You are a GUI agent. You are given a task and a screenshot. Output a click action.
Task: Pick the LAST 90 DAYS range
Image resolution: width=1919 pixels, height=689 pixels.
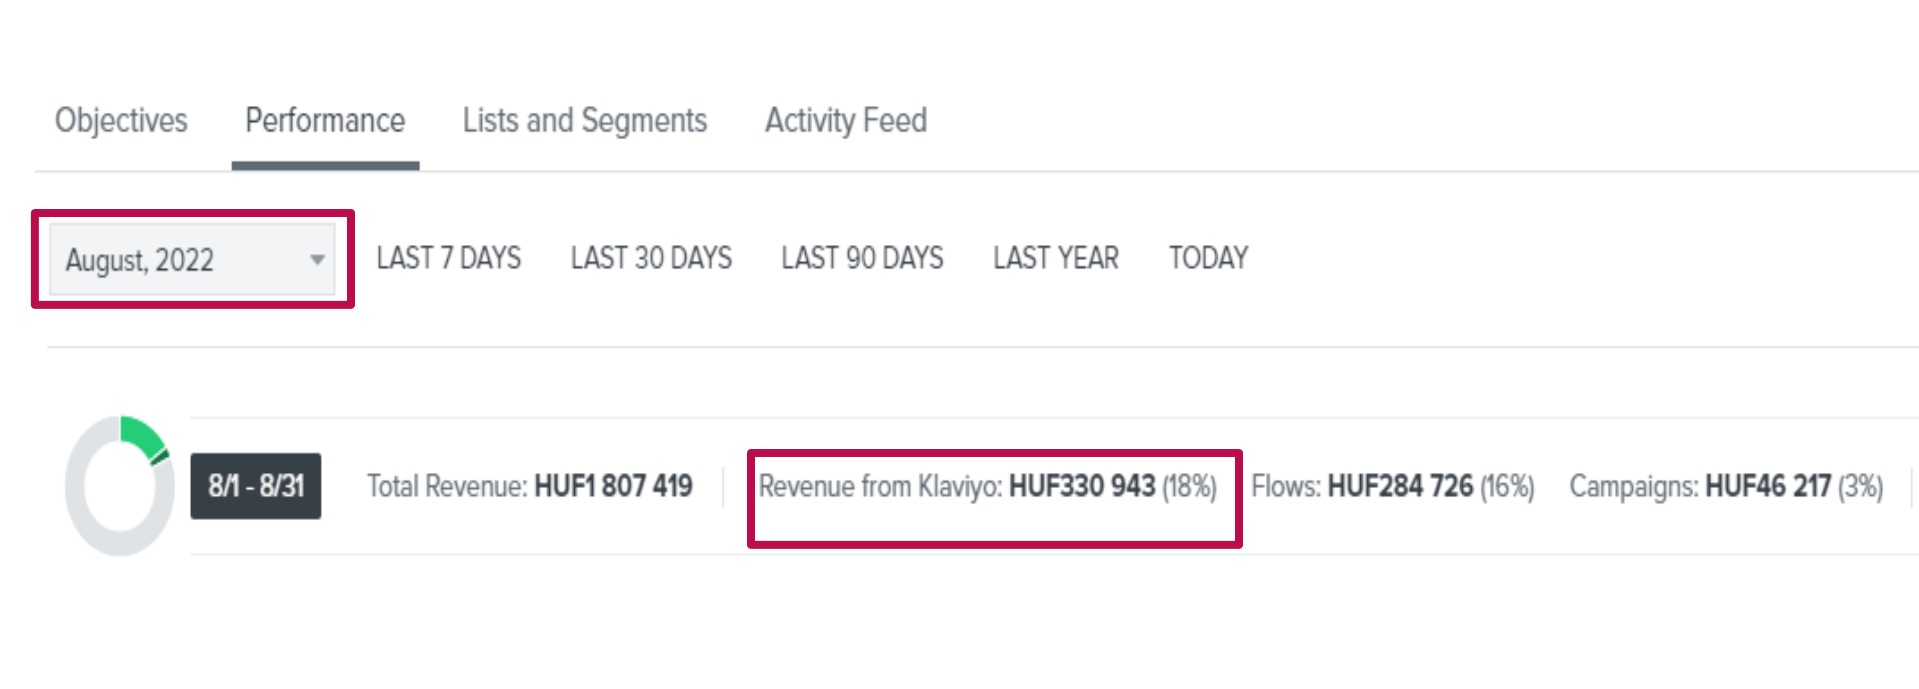(862, 258)
